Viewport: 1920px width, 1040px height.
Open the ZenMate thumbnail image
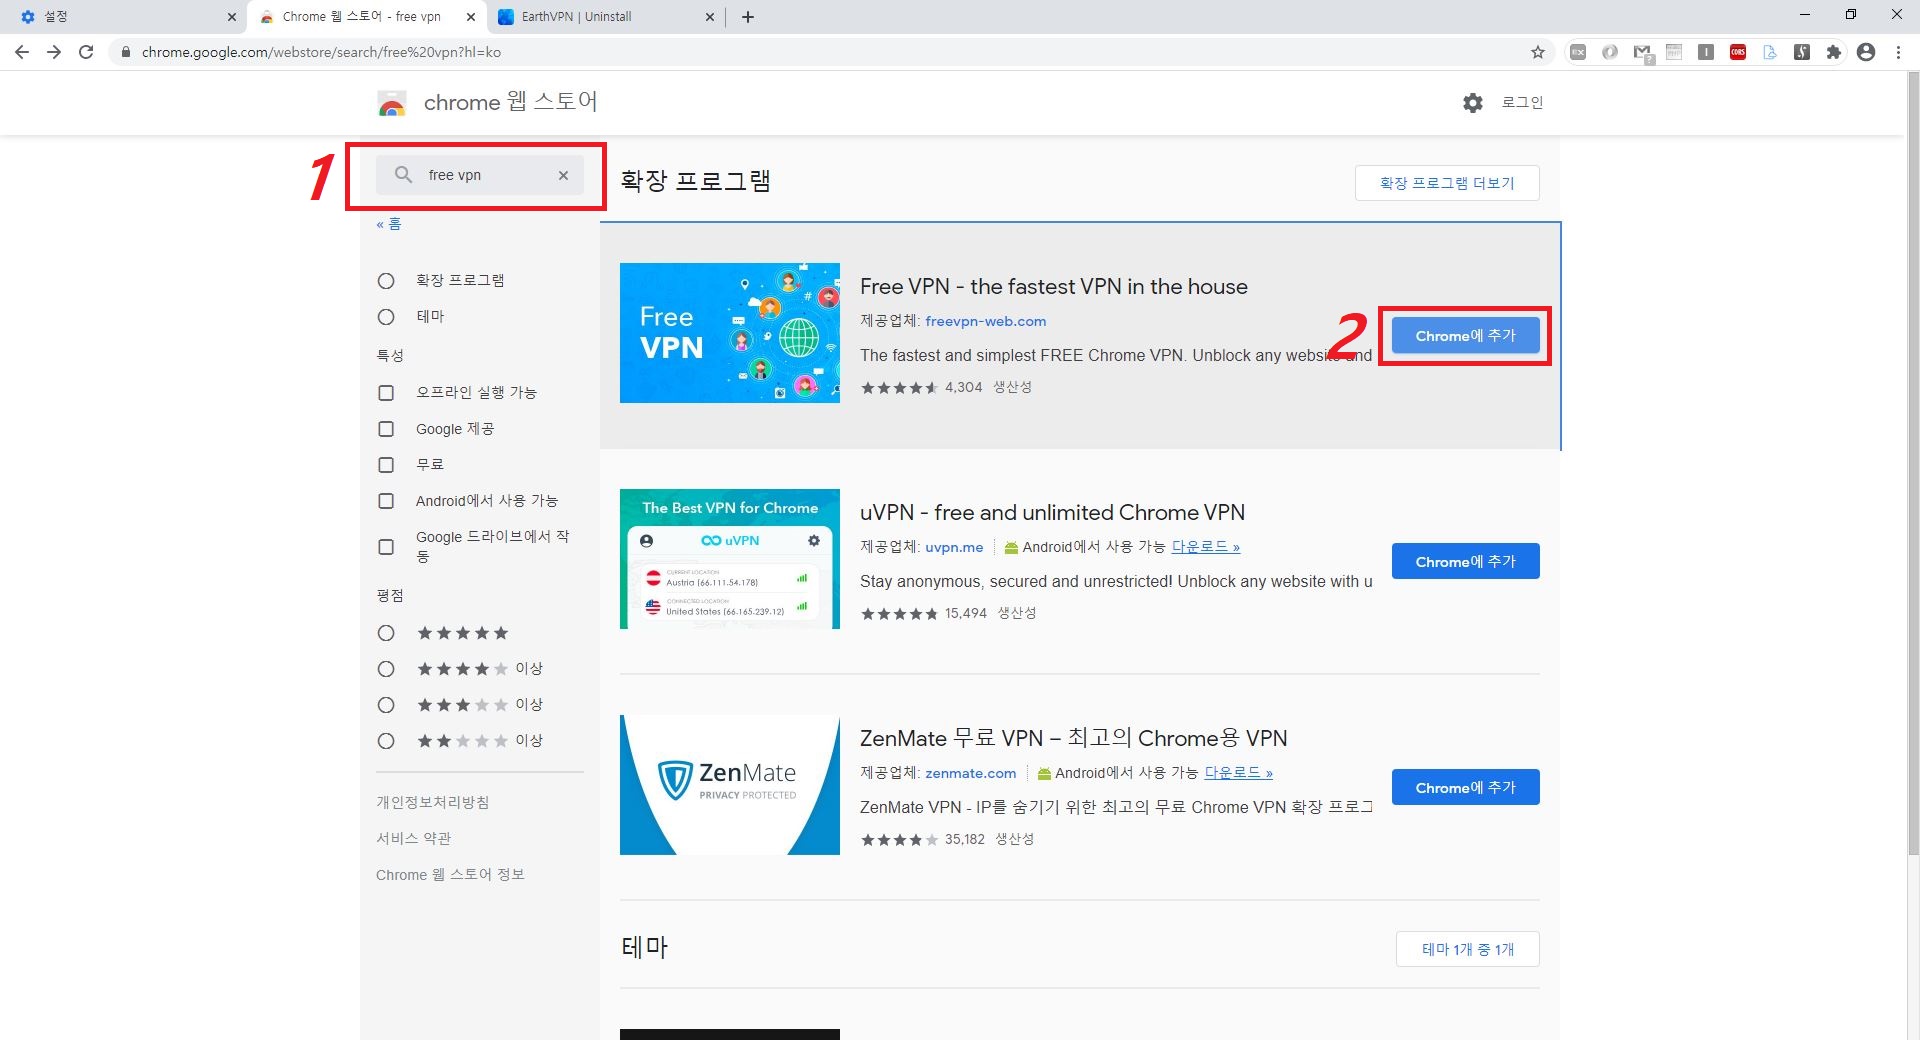730,785
